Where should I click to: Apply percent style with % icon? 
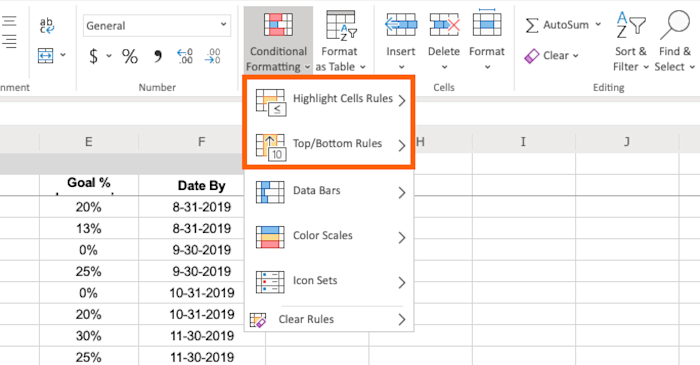[130, 57]
